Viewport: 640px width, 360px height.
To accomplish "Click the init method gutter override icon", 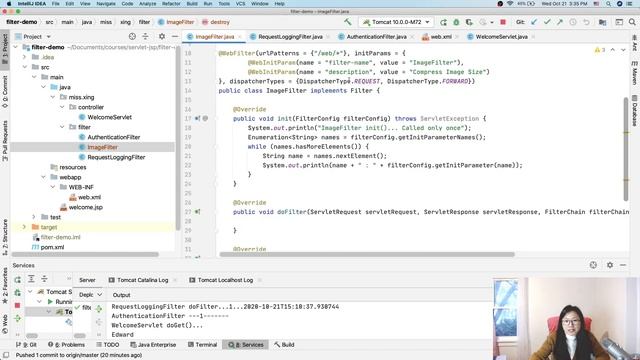I will tap(198, 118).
